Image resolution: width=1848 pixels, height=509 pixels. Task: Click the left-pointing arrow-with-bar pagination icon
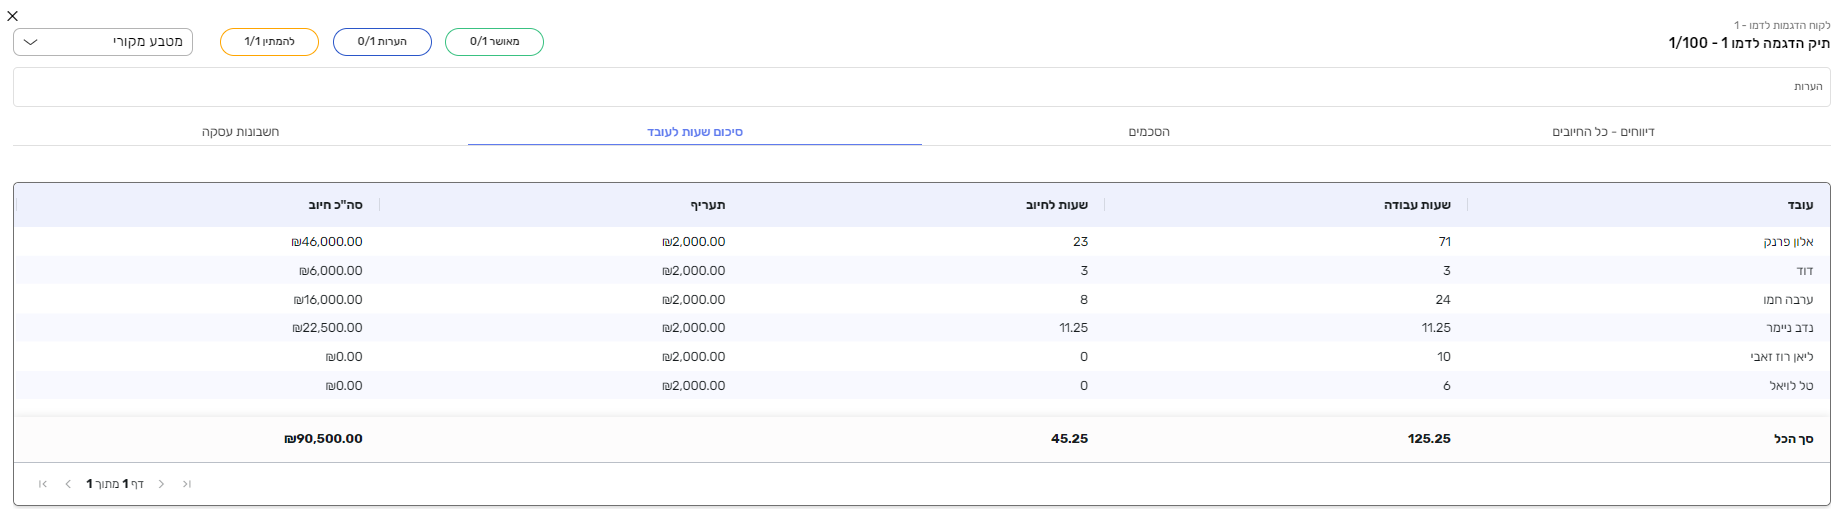pyautogui.click(x=43, y=484)
